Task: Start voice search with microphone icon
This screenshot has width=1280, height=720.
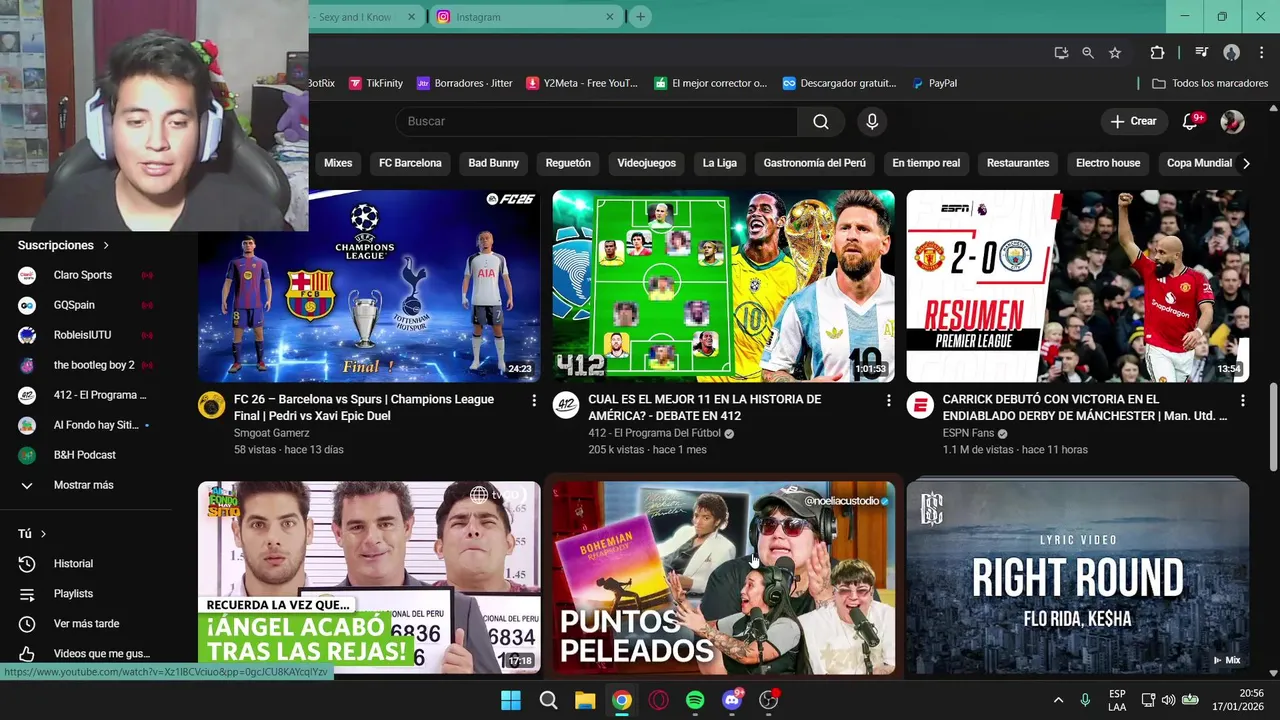Action: point(872,121)
